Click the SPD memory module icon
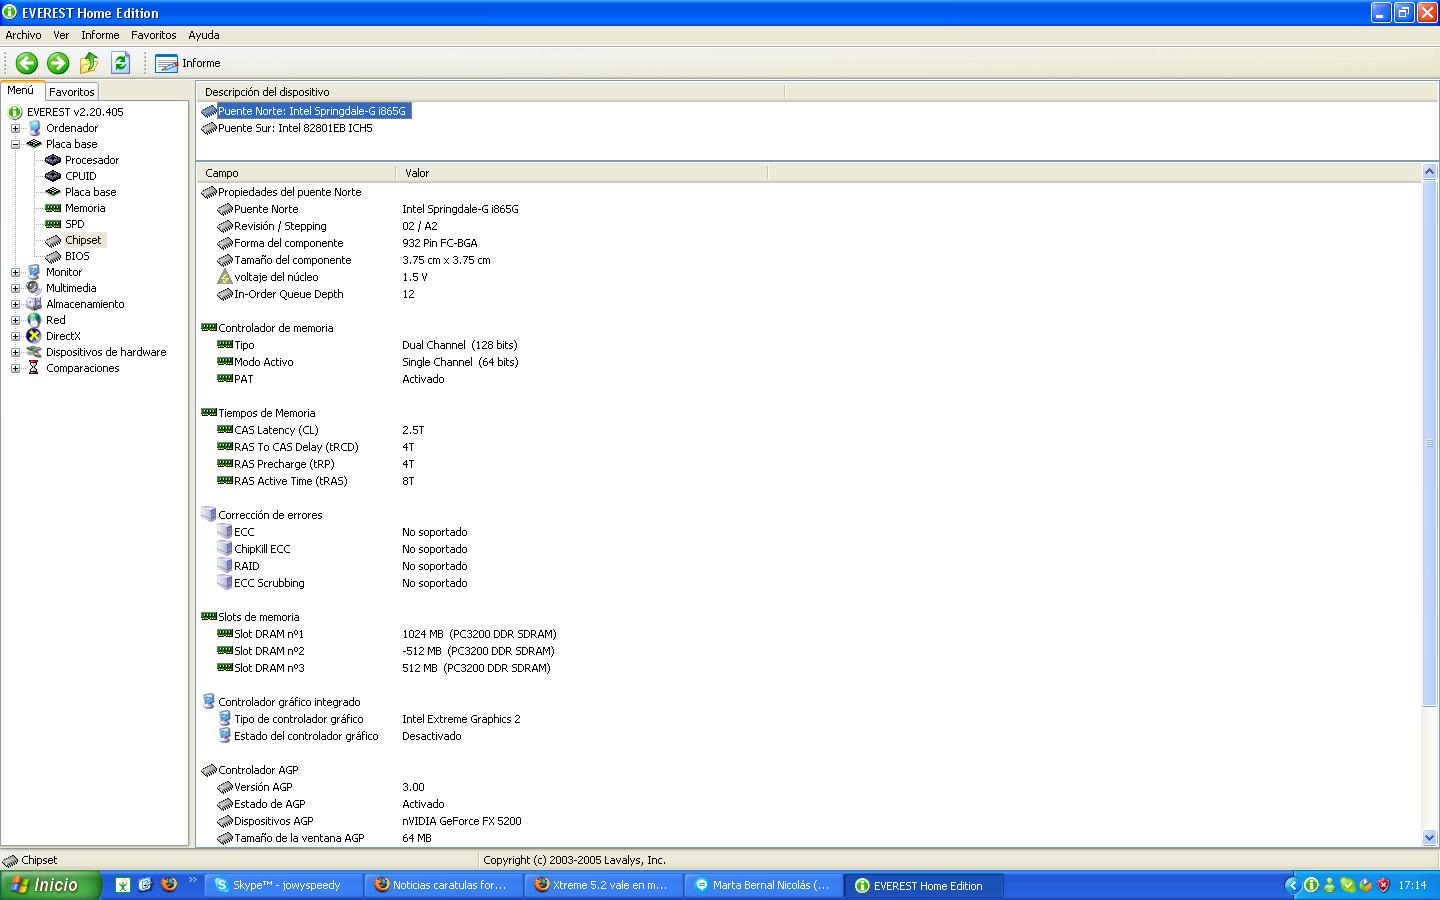This screenshot has width=1440, height=900. point(53,224)
